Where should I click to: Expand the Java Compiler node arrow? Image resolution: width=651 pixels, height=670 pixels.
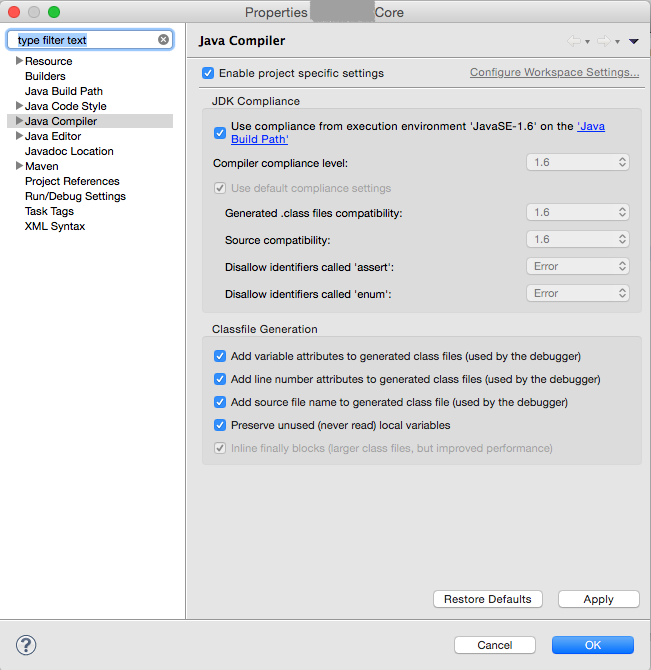[19, 121]
